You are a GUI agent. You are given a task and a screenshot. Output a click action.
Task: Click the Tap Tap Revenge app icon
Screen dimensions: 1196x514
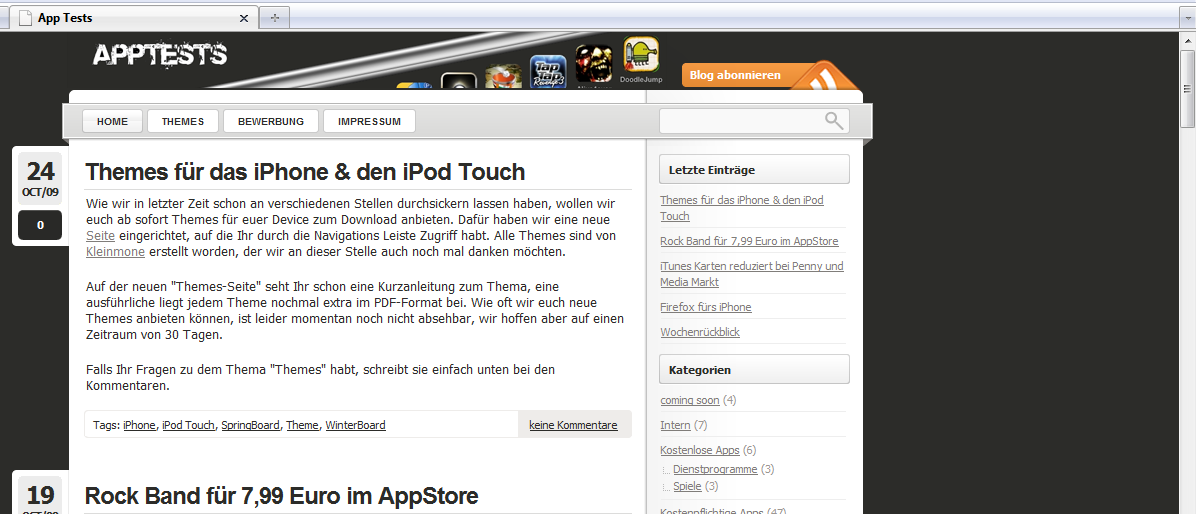pos(548,72)
